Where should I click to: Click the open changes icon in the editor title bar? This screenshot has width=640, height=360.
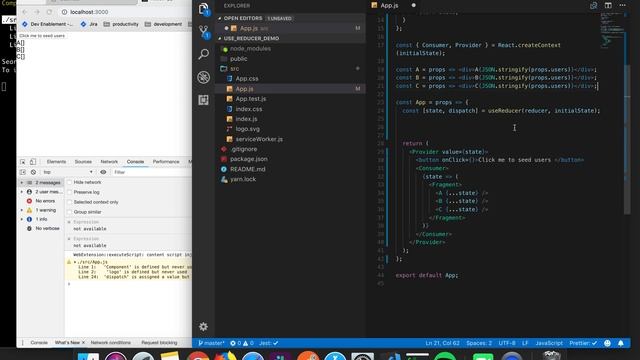tap(593, 5)
